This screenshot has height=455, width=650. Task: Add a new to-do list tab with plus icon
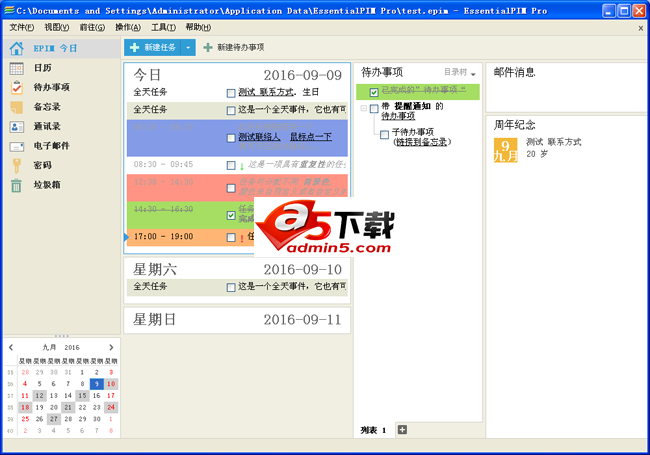[x=403, y=430]
